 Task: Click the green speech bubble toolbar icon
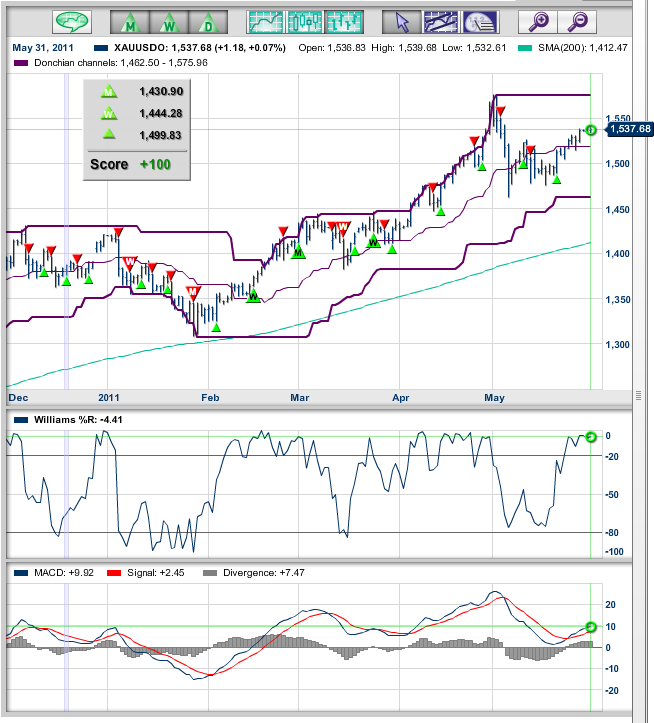tap(72, 21)
